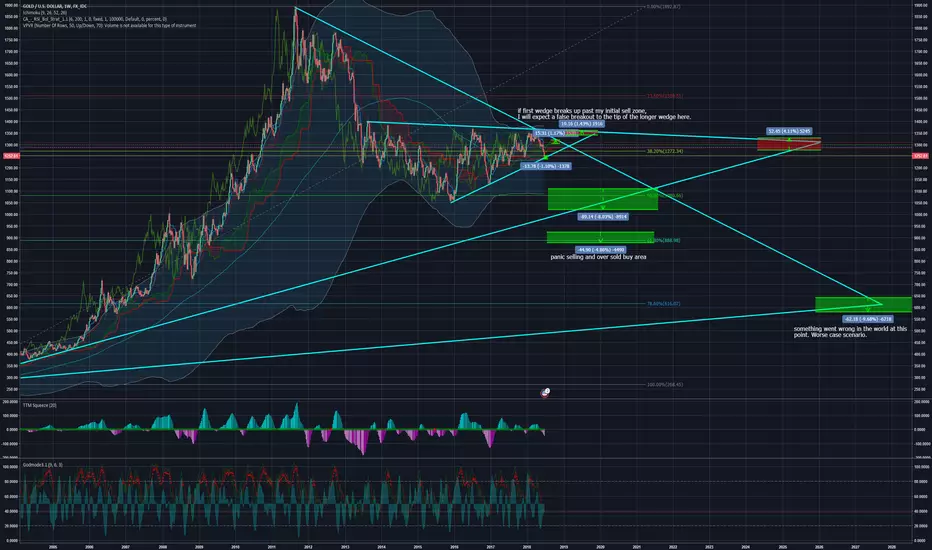Click the red current price tag on left axis
Screen dimensions: 932x550
tap(11, 156)
